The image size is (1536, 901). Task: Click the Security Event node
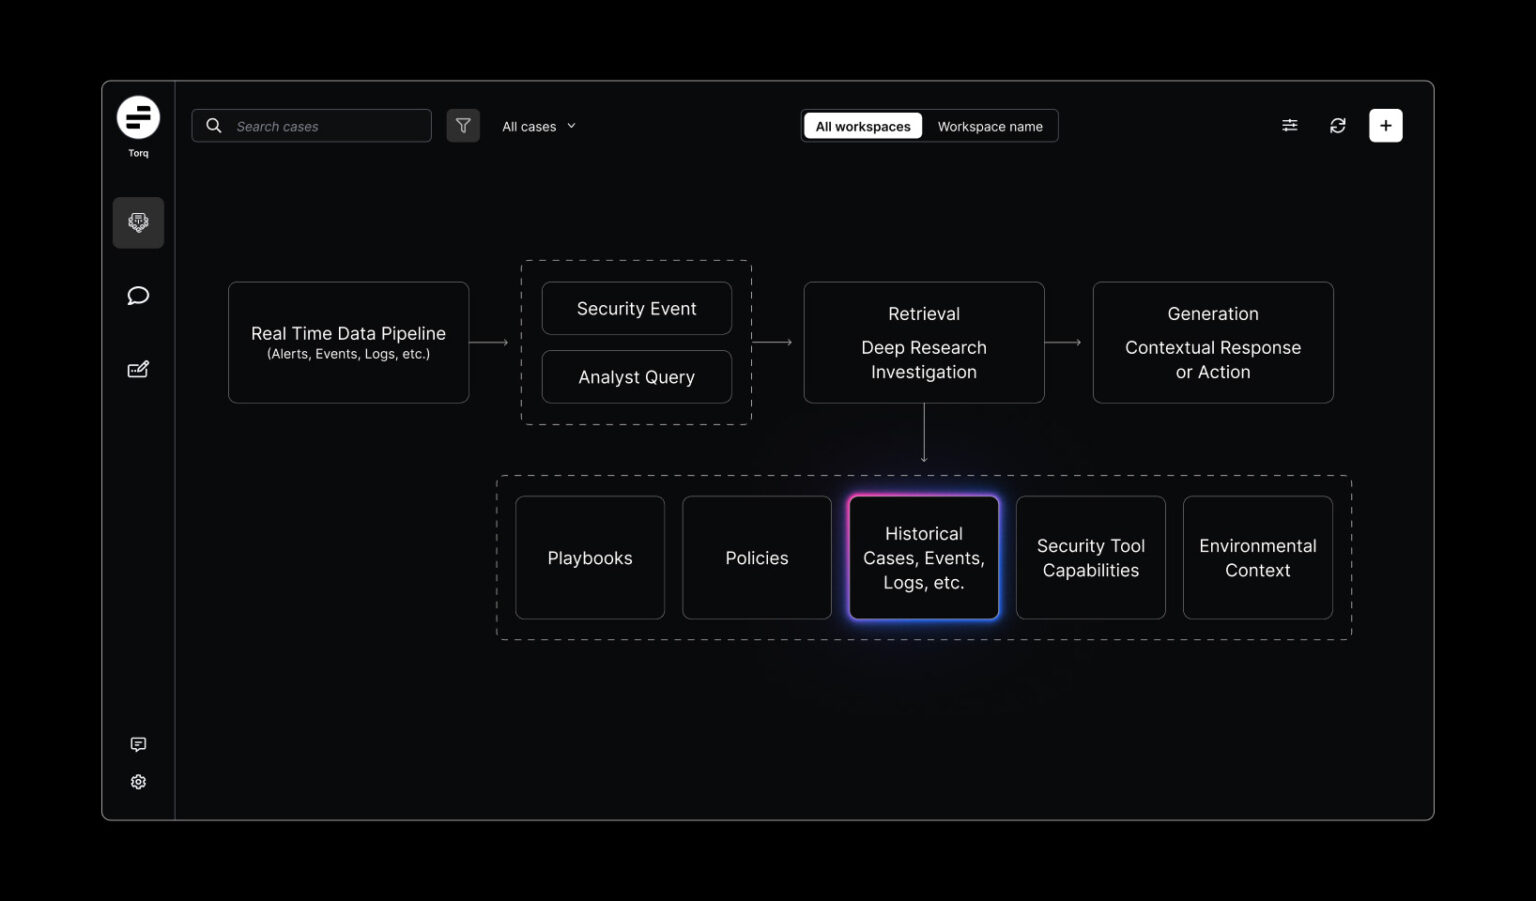coord(636,309)
